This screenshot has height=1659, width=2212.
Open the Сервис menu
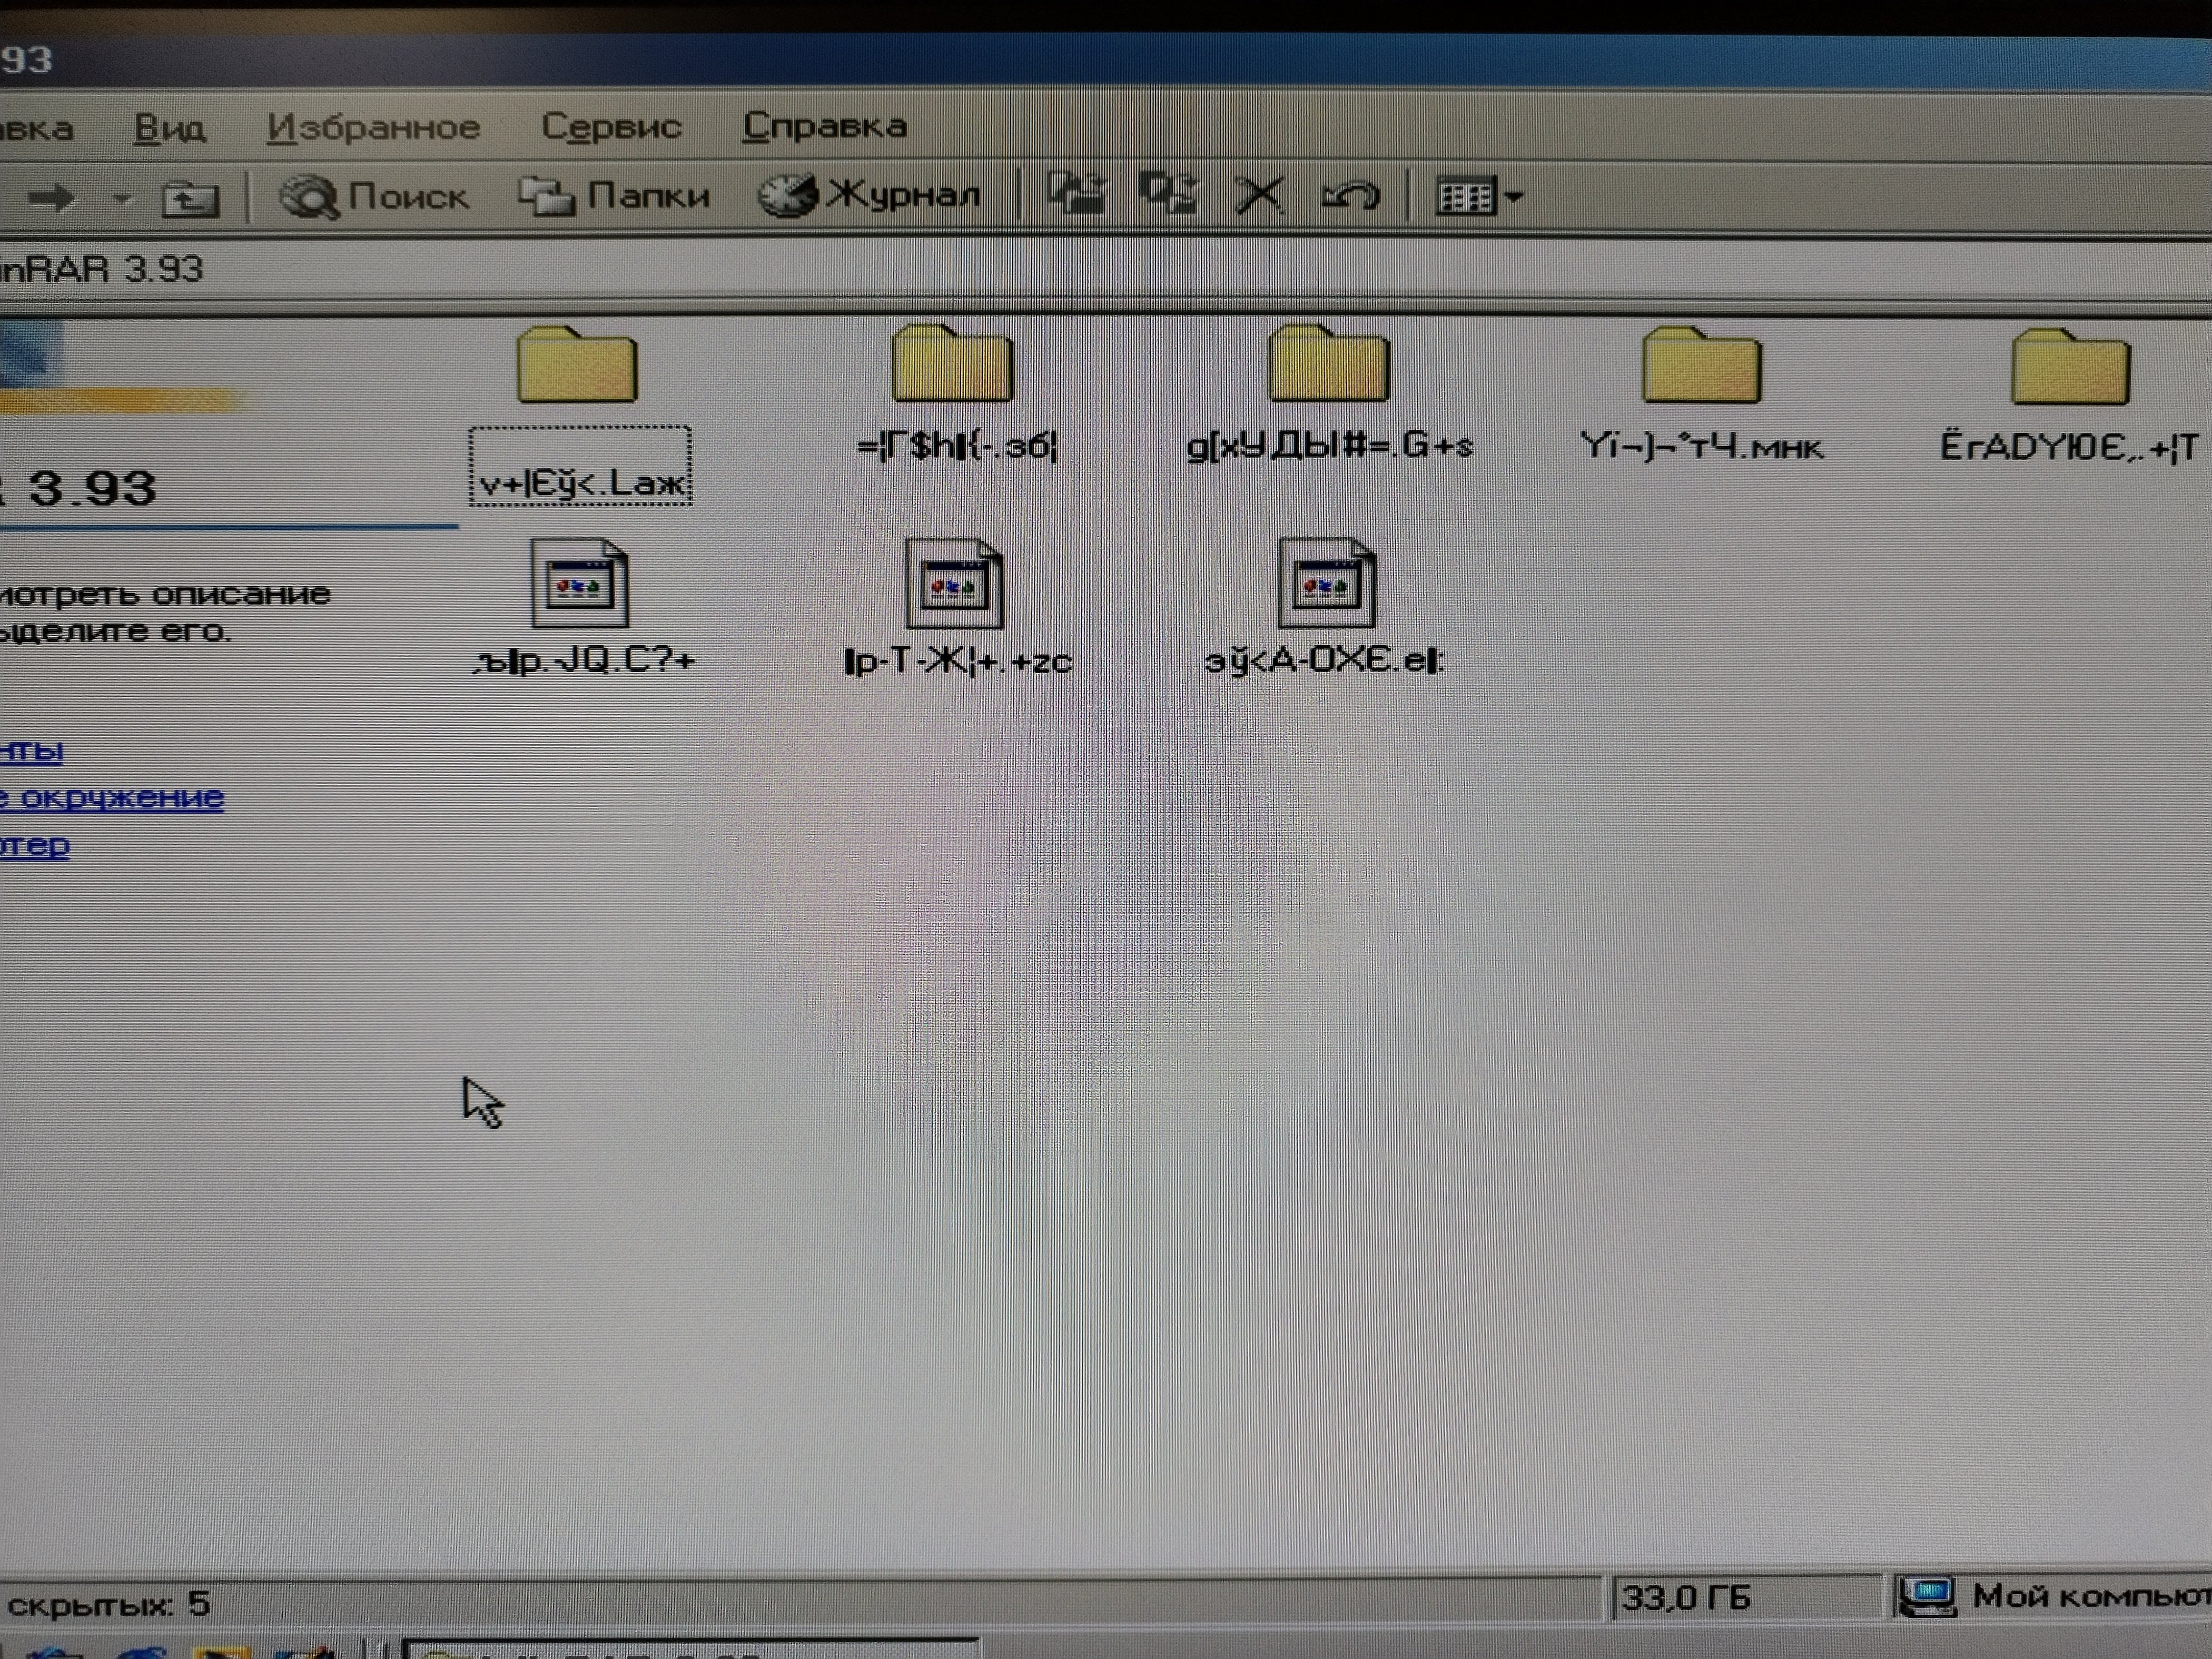click(611, 126)
